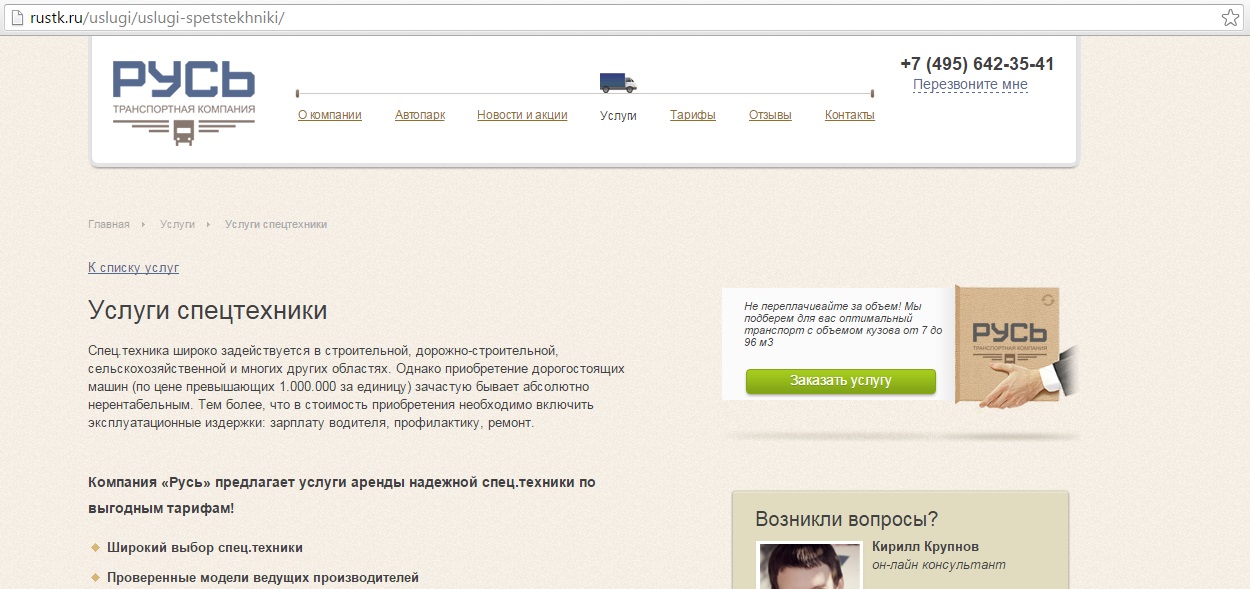Image resolution: width=1250 pixels, height=589 pixels.
Task: Open the Автопарк navigation item
Action: (419, 114)
